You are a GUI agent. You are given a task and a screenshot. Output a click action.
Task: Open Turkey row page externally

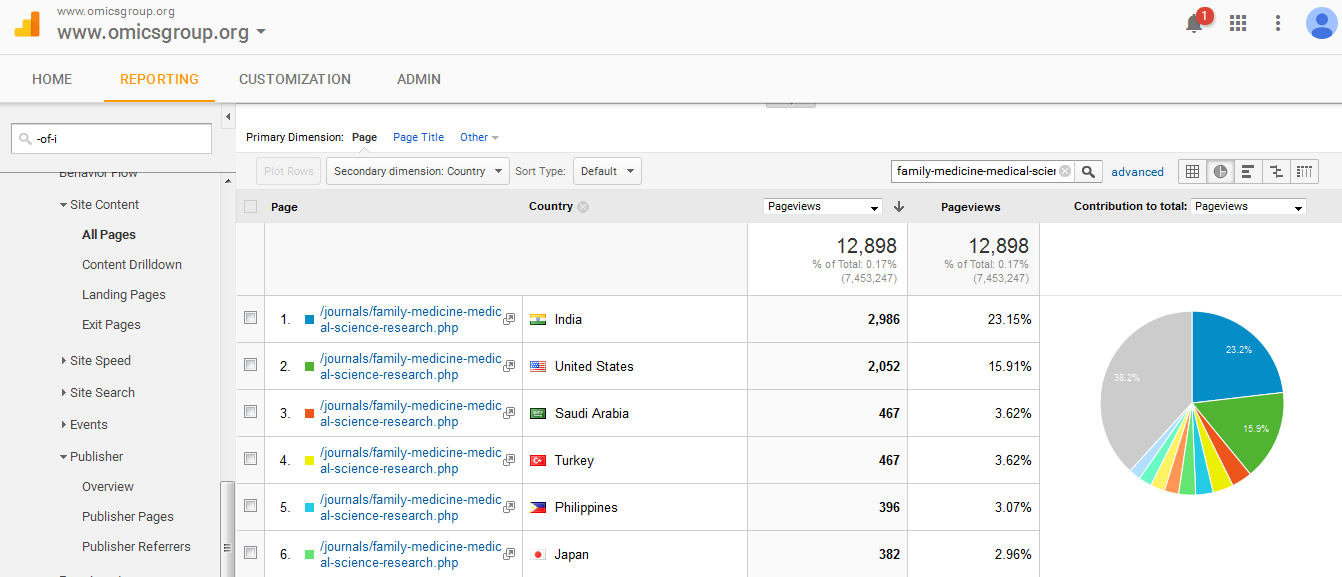point(509,460)
